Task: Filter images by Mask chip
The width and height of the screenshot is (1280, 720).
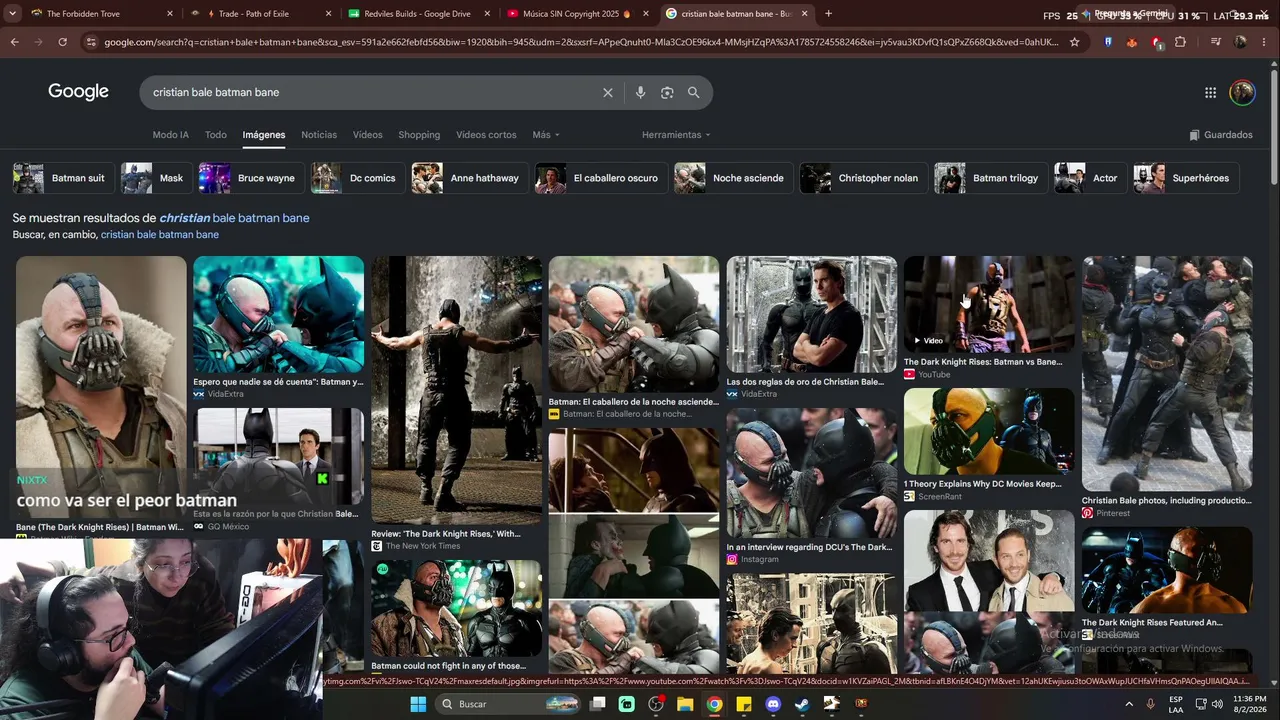Action: (155, 178)
